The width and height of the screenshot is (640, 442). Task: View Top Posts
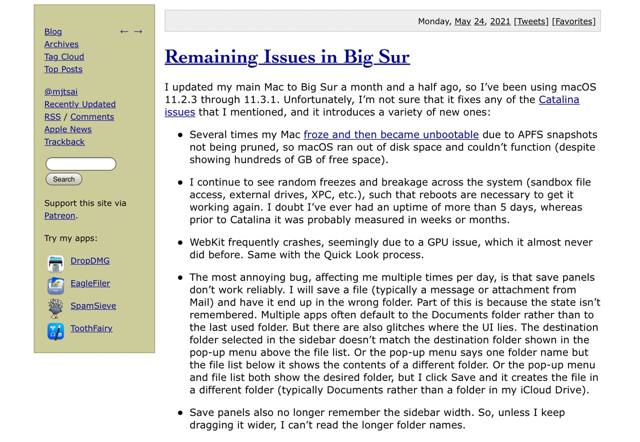click(x=63, y=69)
